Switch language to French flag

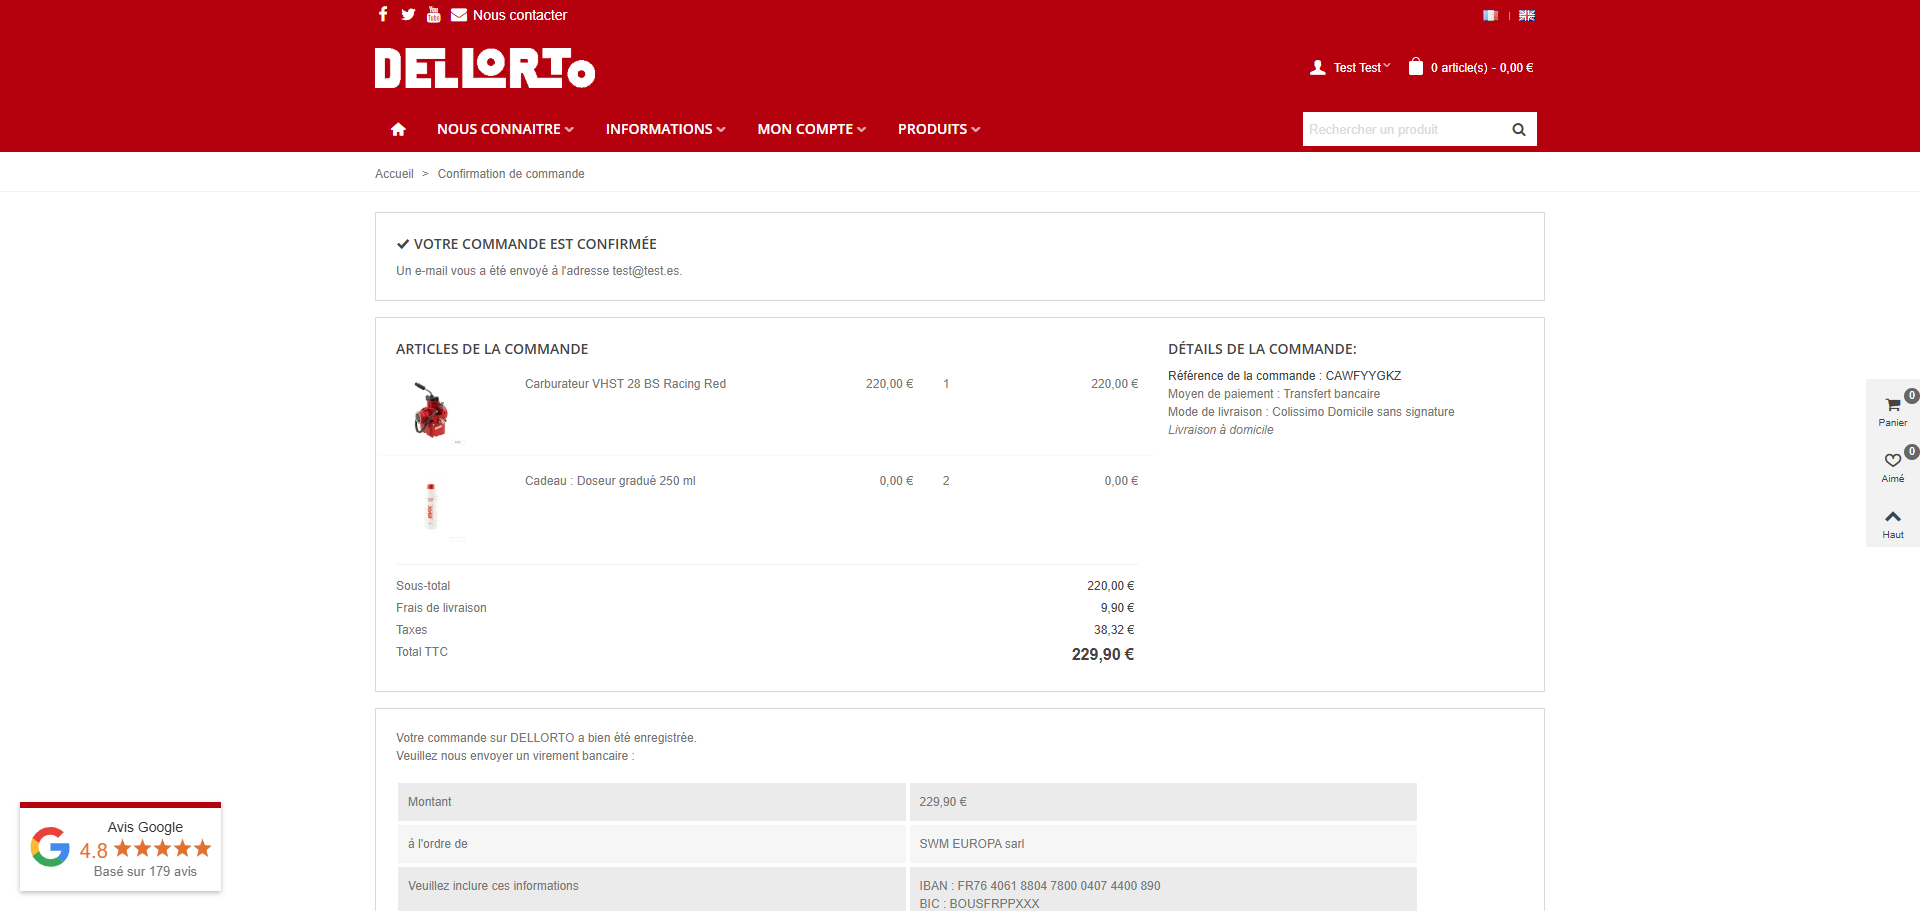[1490, 15]
